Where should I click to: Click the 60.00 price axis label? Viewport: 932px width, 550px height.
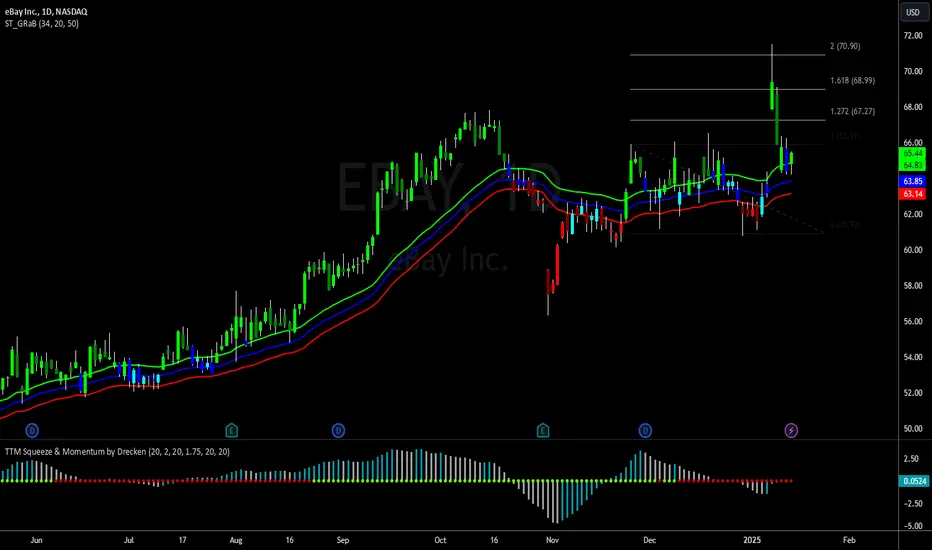[913, 250]
